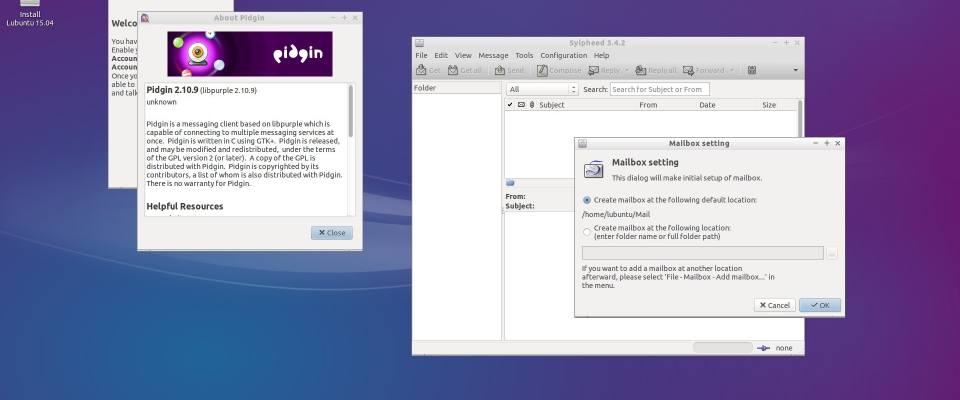The height and width of the screenshot is (400, 960).
Task: Click the Pidgin logo banner image
Action: (250, 54)
